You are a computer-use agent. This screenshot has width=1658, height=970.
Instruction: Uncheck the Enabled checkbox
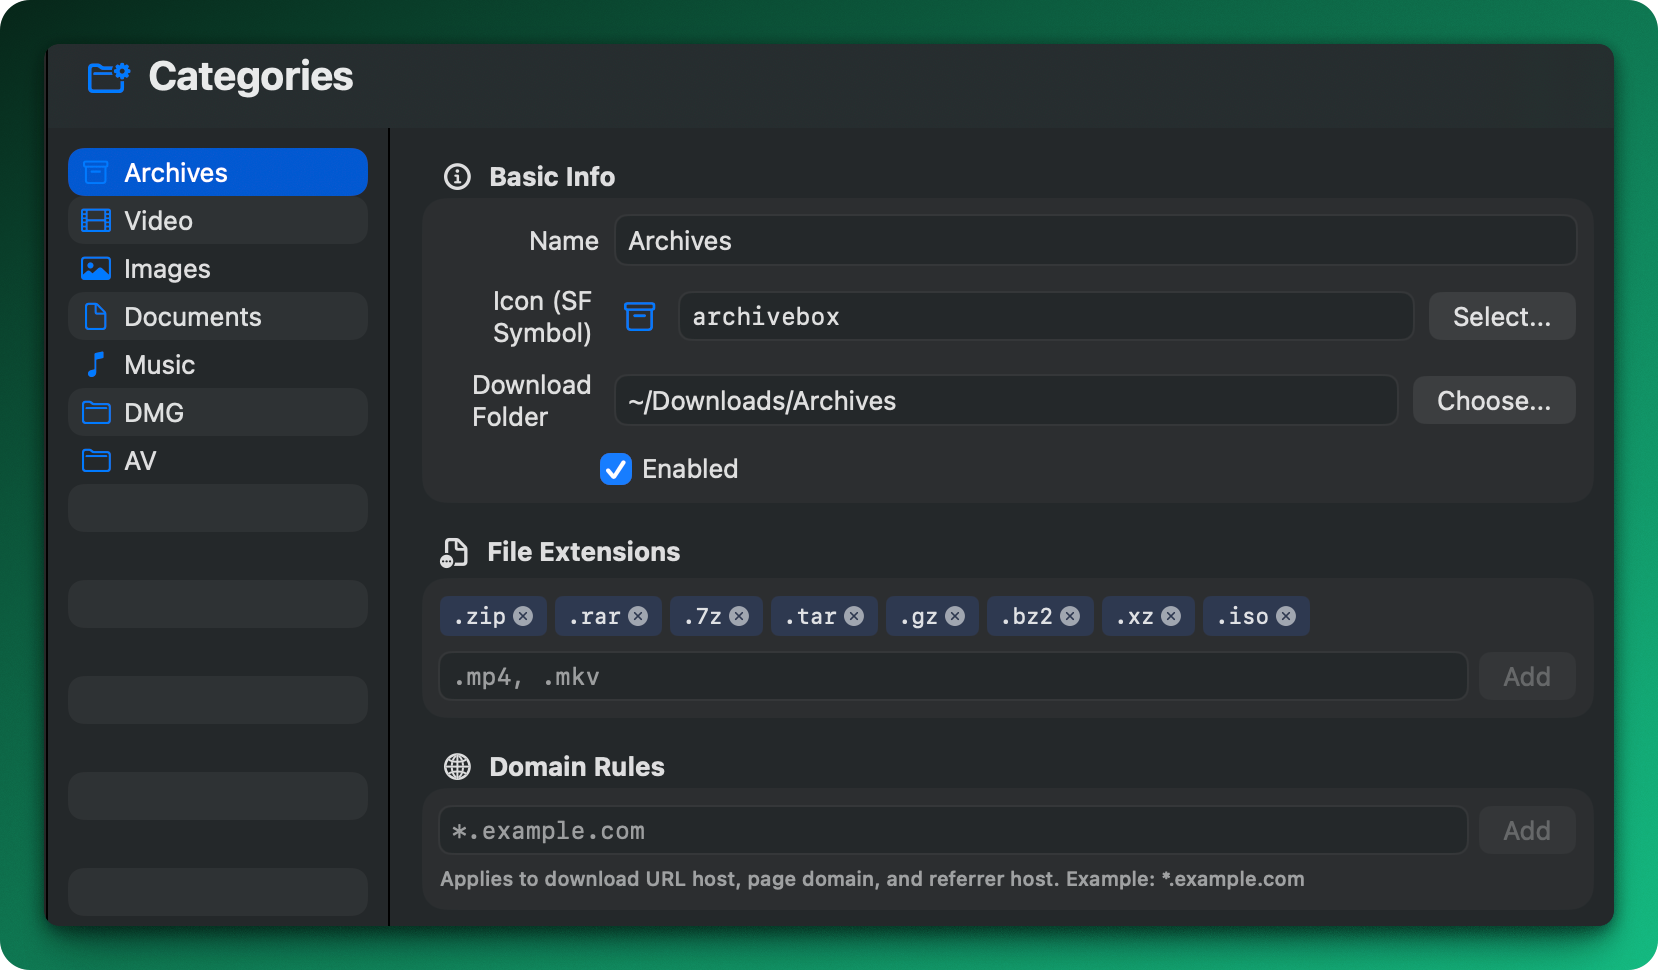point(616,469)
